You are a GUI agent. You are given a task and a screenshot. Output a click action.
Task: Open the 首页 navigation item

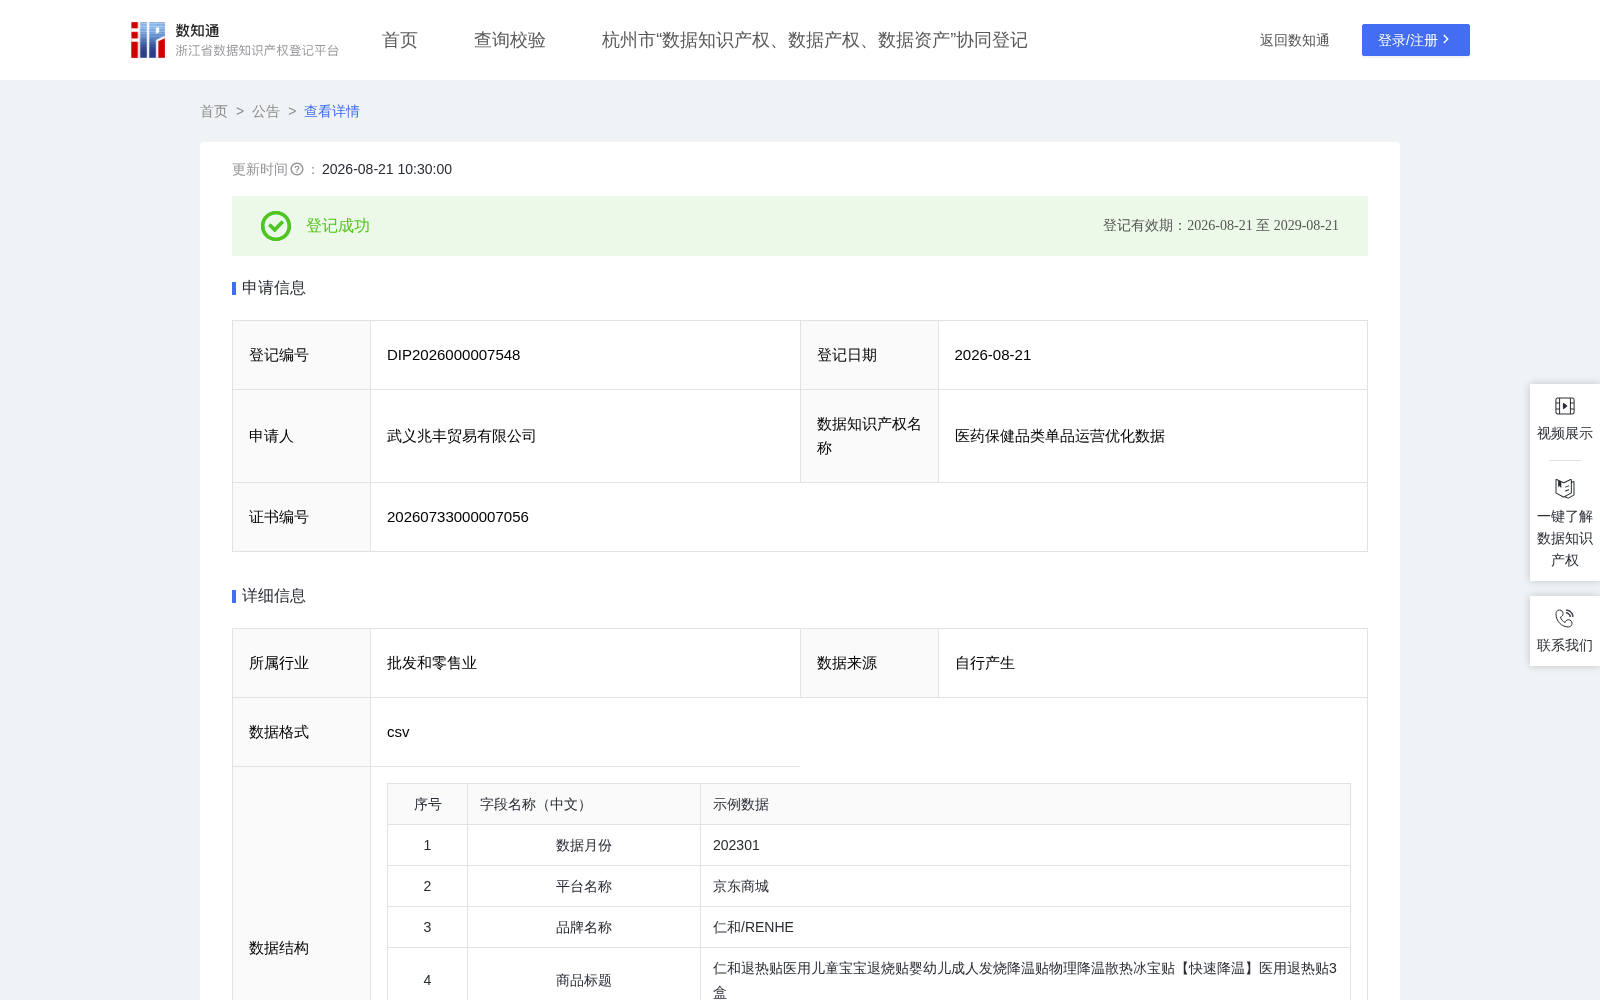click(x=400, y=40)
